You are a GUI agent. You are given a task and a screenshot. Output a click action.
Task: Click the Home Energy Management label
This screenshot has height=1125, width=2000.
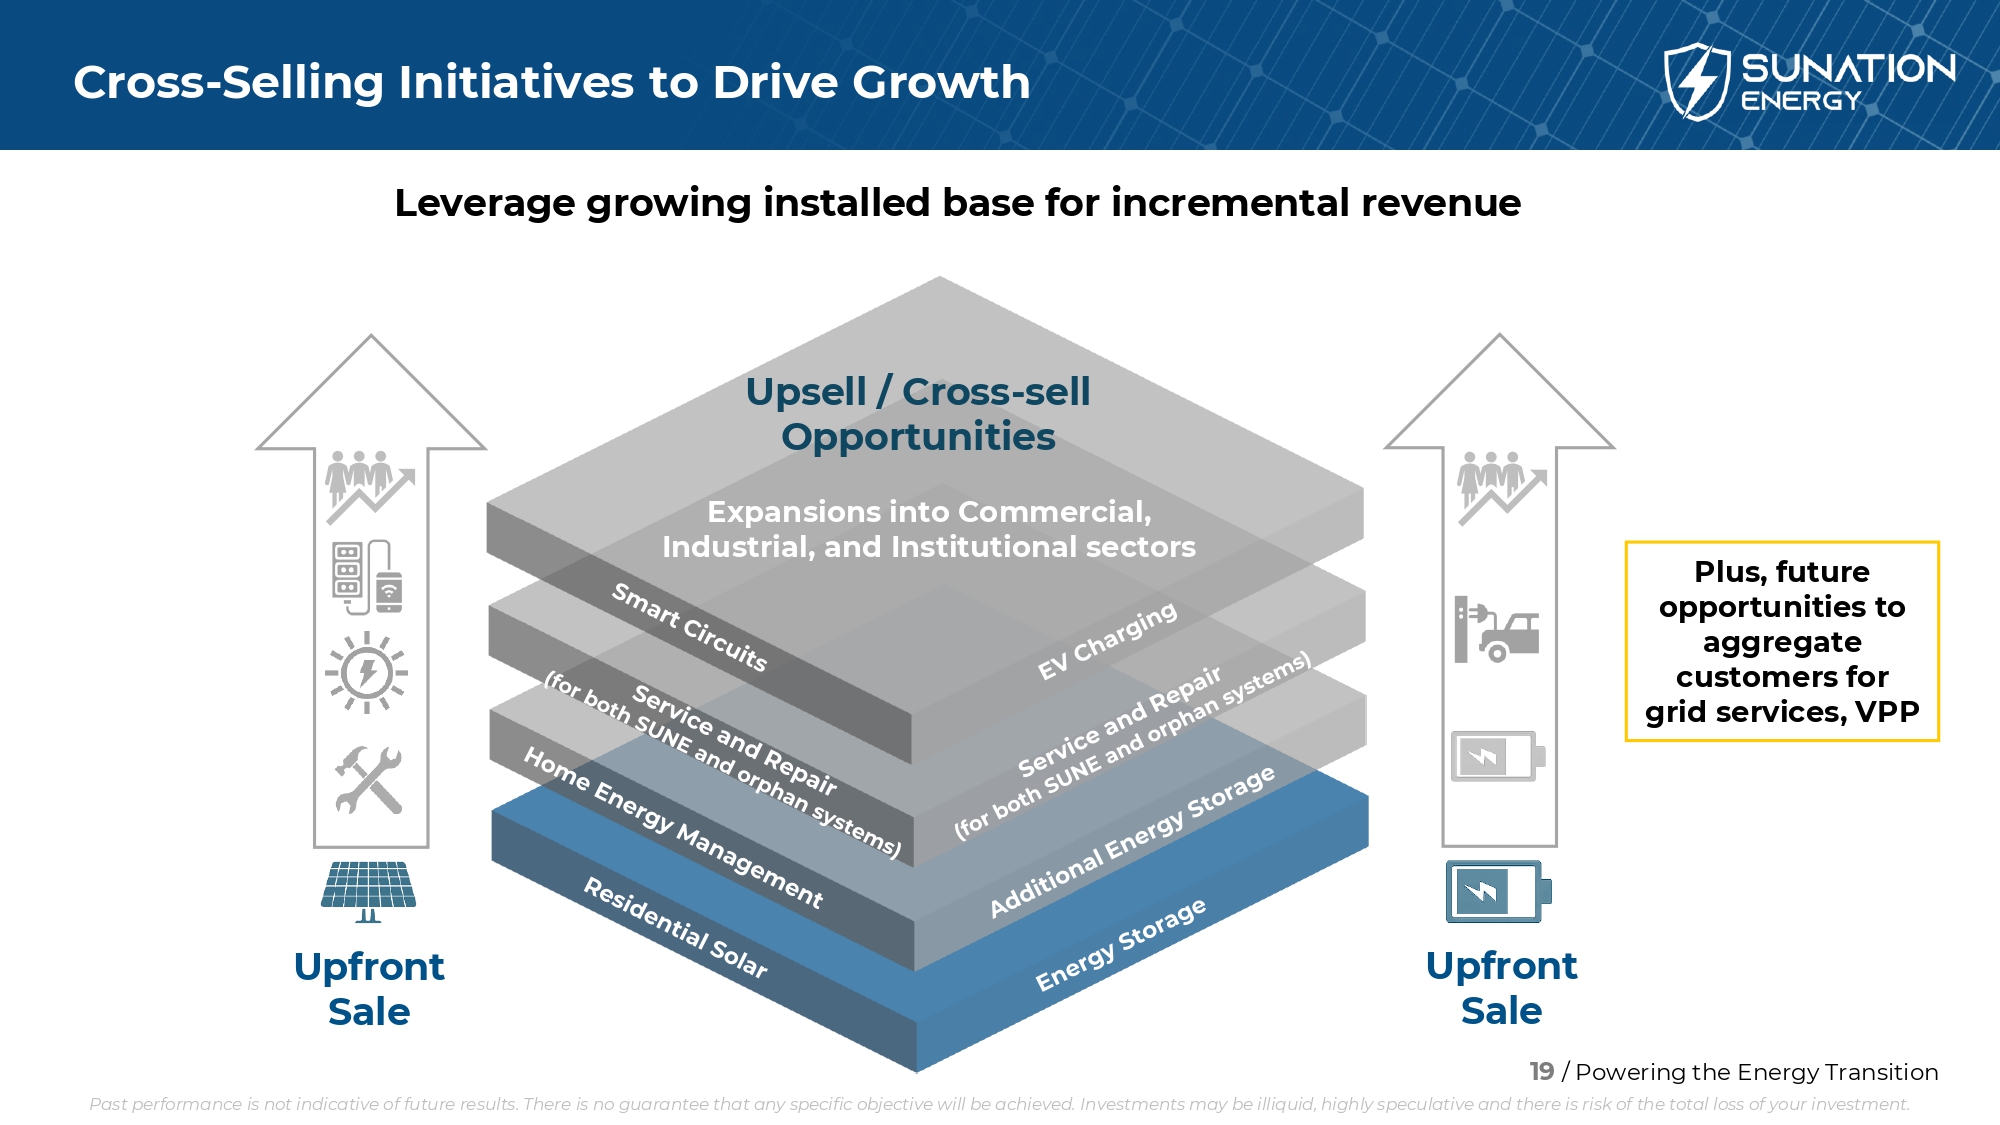pyautogui.click(x=673, y=828)
